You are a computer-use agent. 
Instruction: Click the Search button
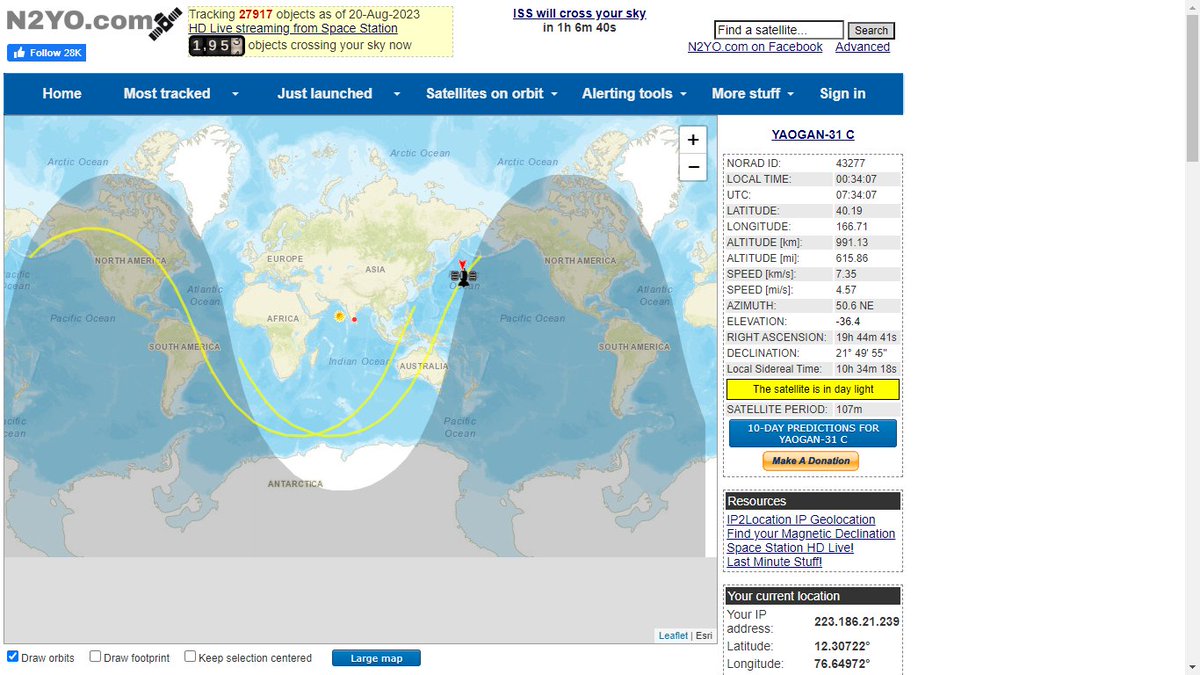871,30
